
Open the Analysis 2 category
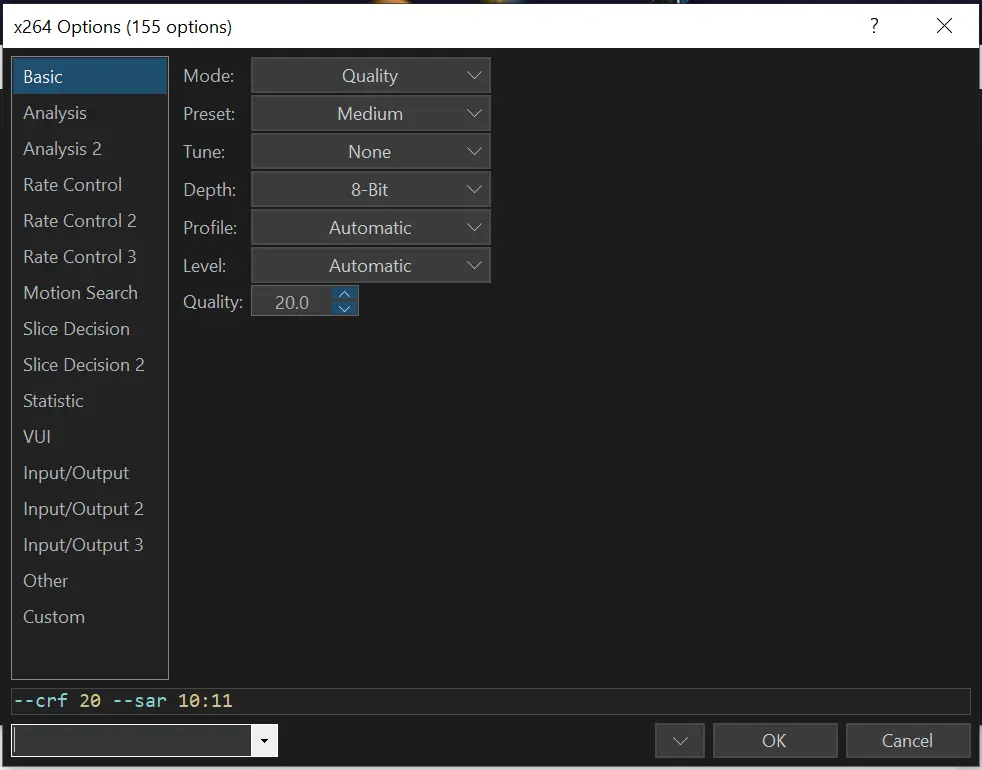pyautogui.click(x=90, y=148)
